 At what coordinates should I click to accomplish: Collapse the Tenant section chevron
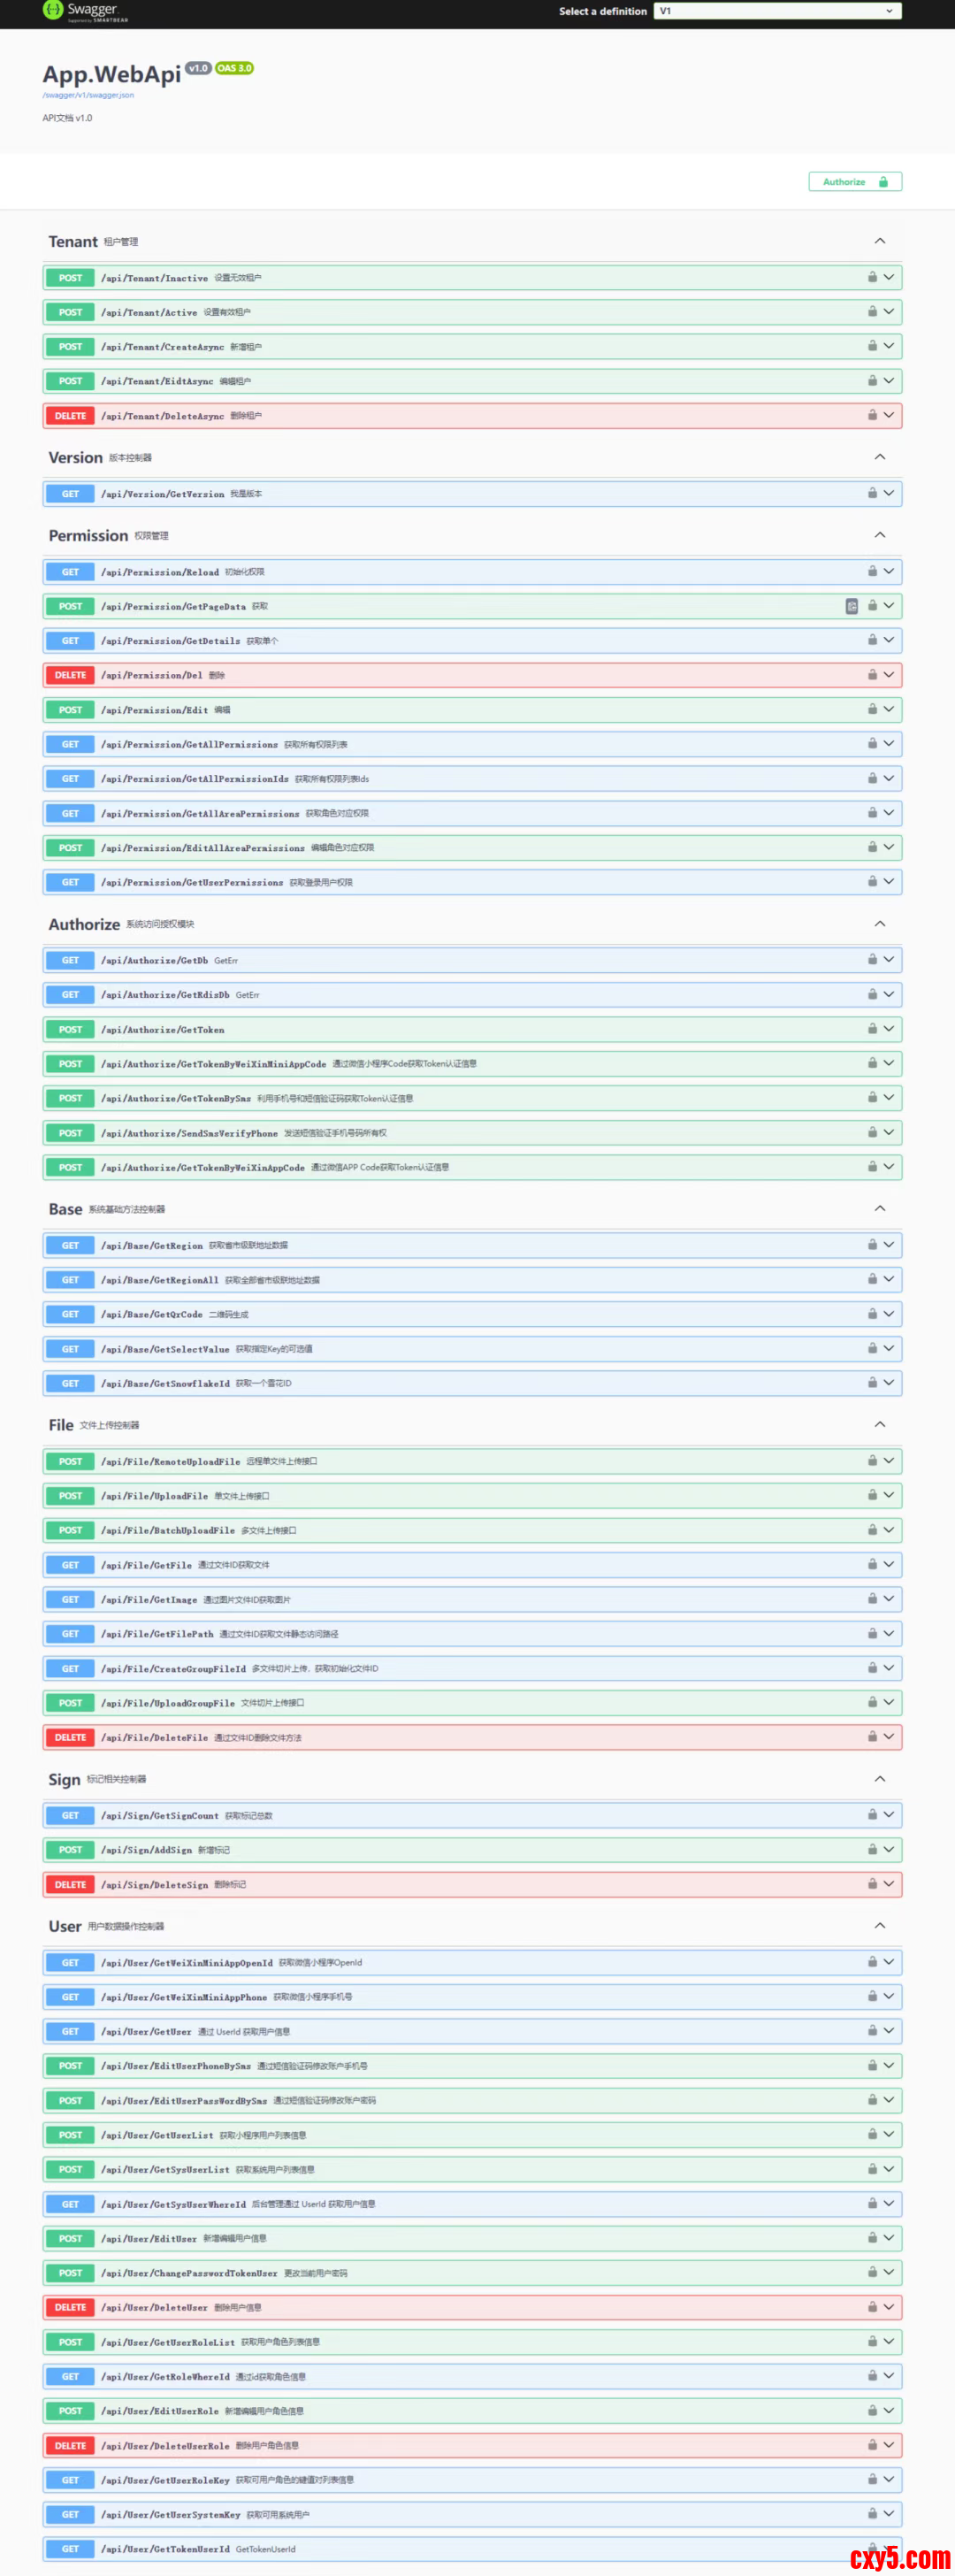coord(880,241)
